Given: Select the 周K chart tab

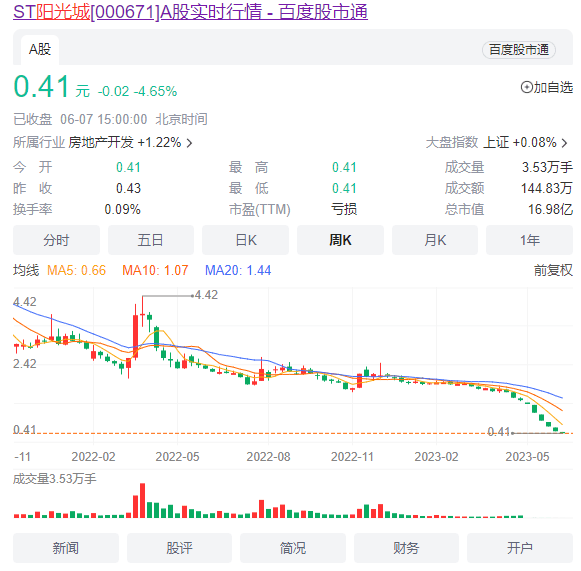Looking at the screenshot, I should (x=340, y=240).
